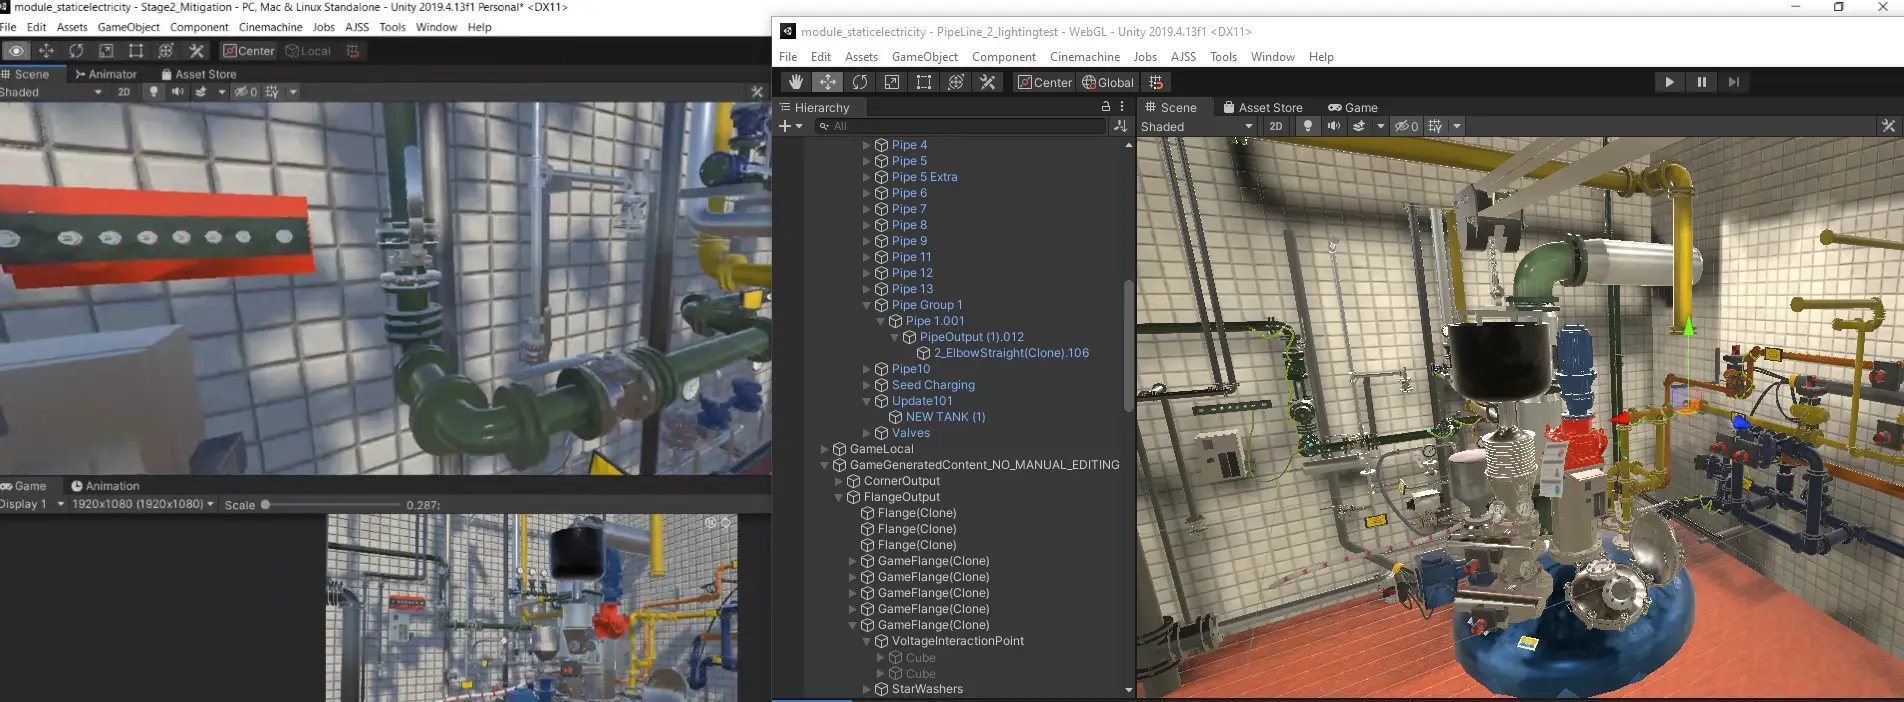Toggle scene lighting in right Scene view
Image resolution: width=1904 pixels, height=702 pixels.
pos(1307,126)
